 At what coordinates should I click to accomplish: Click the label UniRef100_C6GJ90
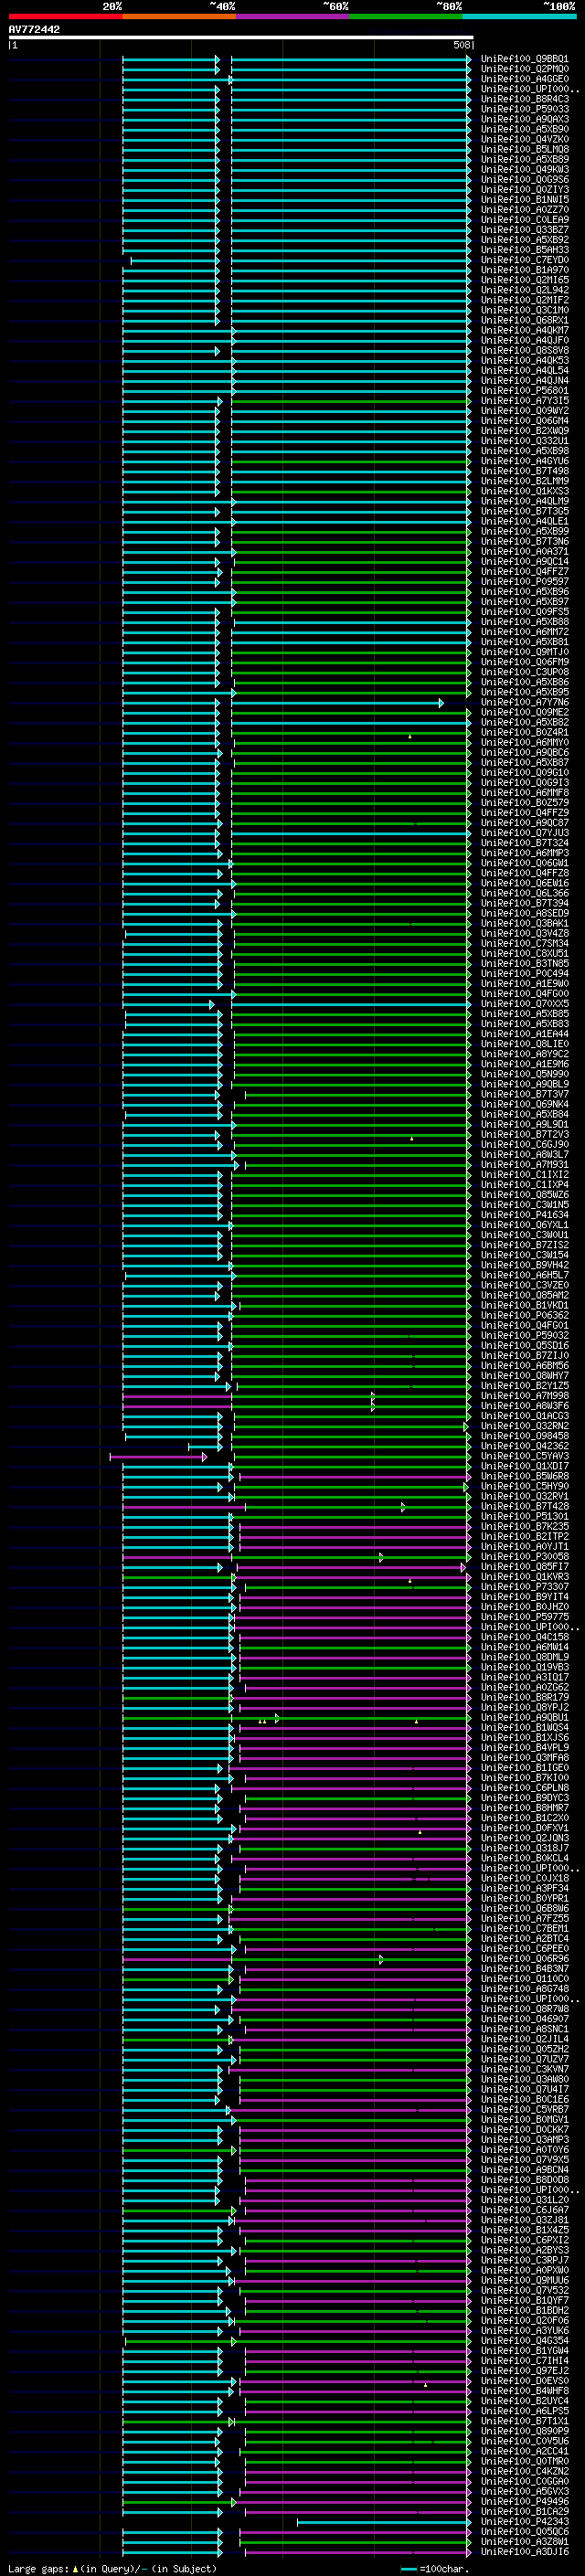525,1144
